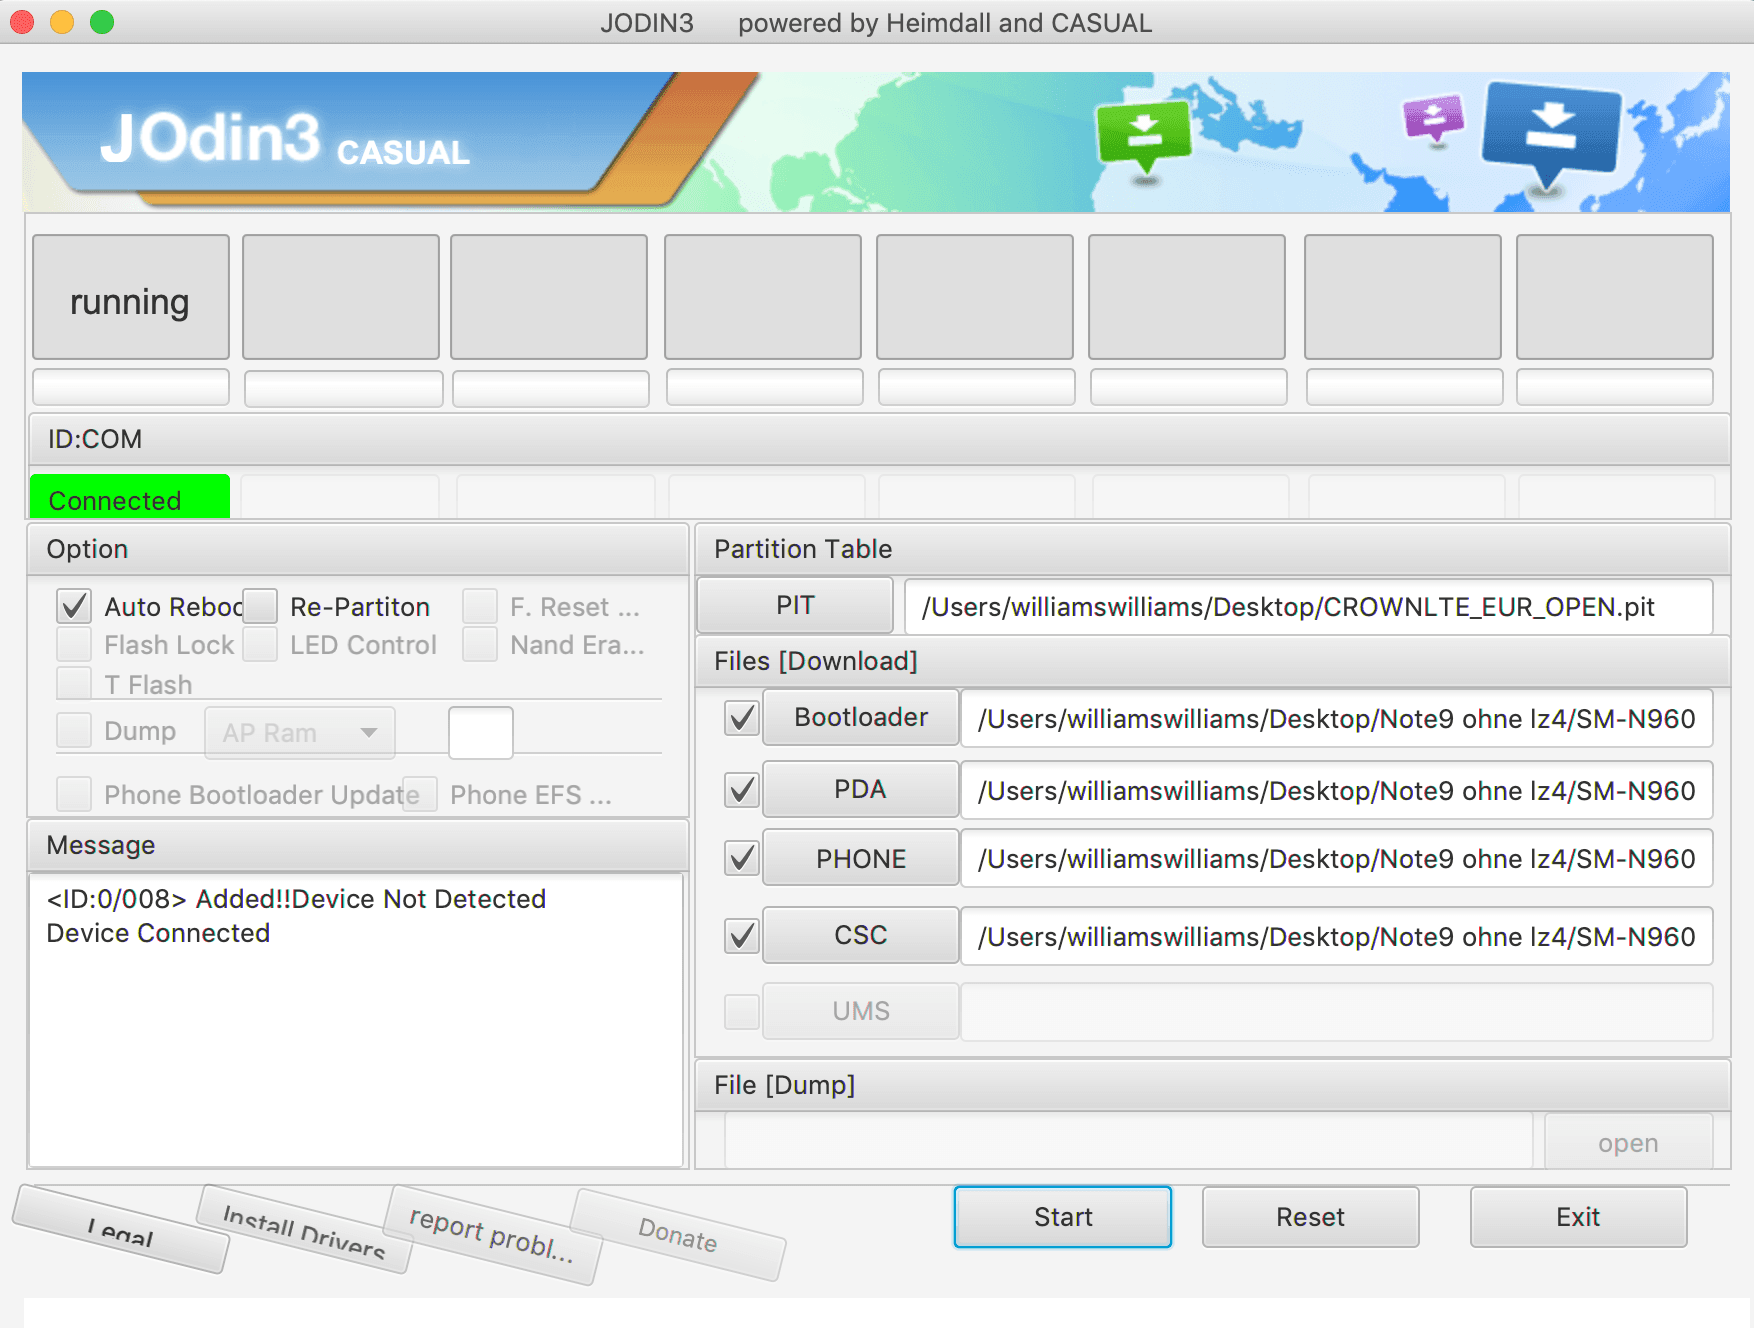
Task: Enable the Phone EFS checkbox
Action: click(420, 794)
